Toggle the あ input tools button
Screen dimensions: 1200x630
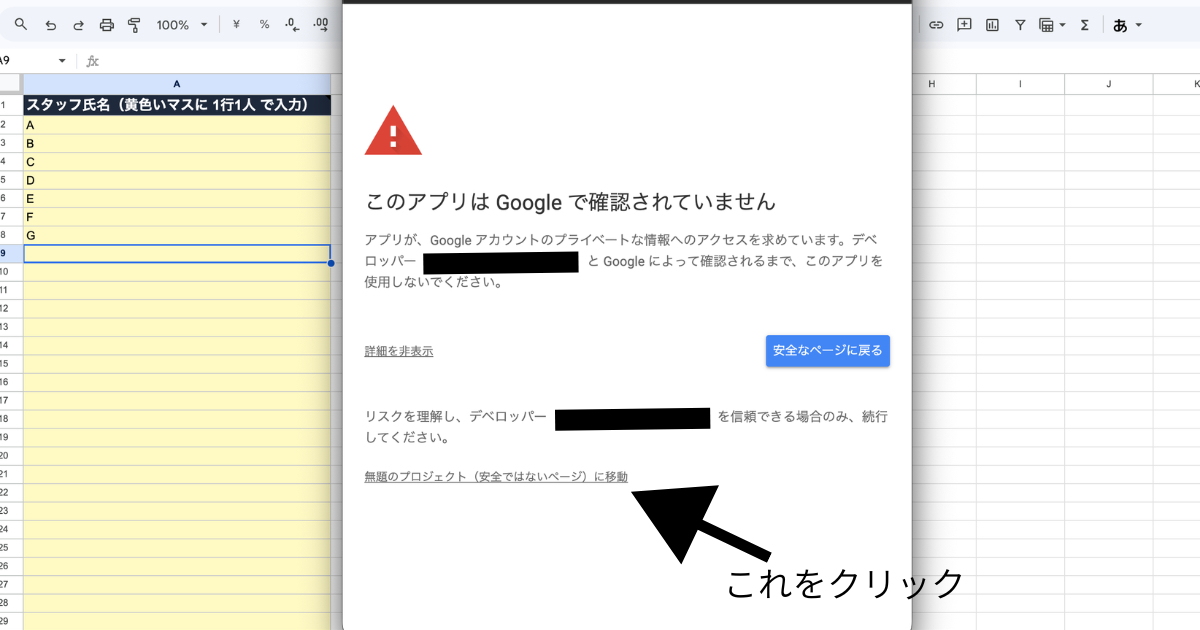pos(1120,25)
